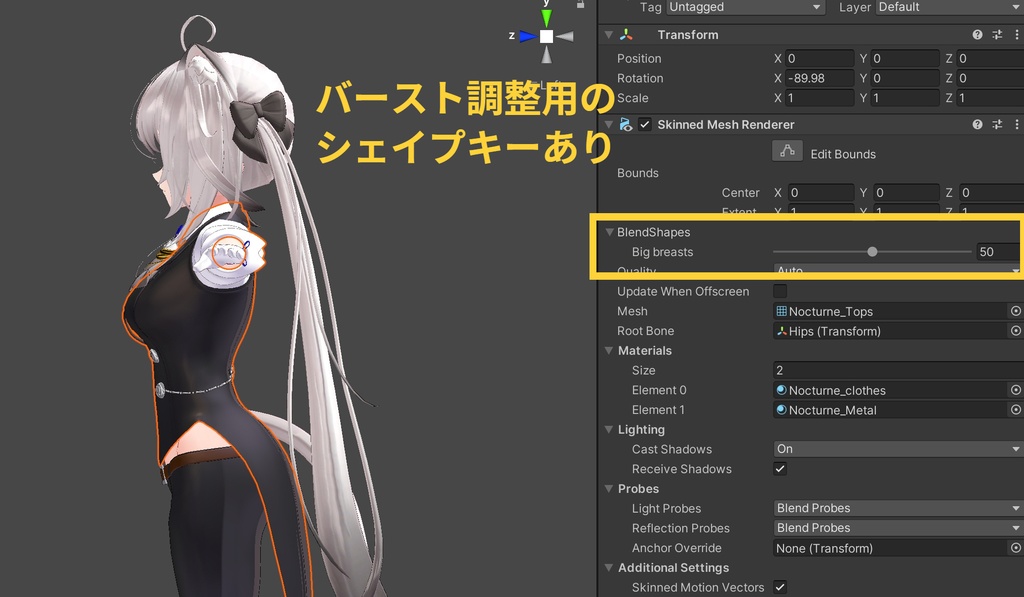Open object picker for Root Bone

[x=1016, y=331]
